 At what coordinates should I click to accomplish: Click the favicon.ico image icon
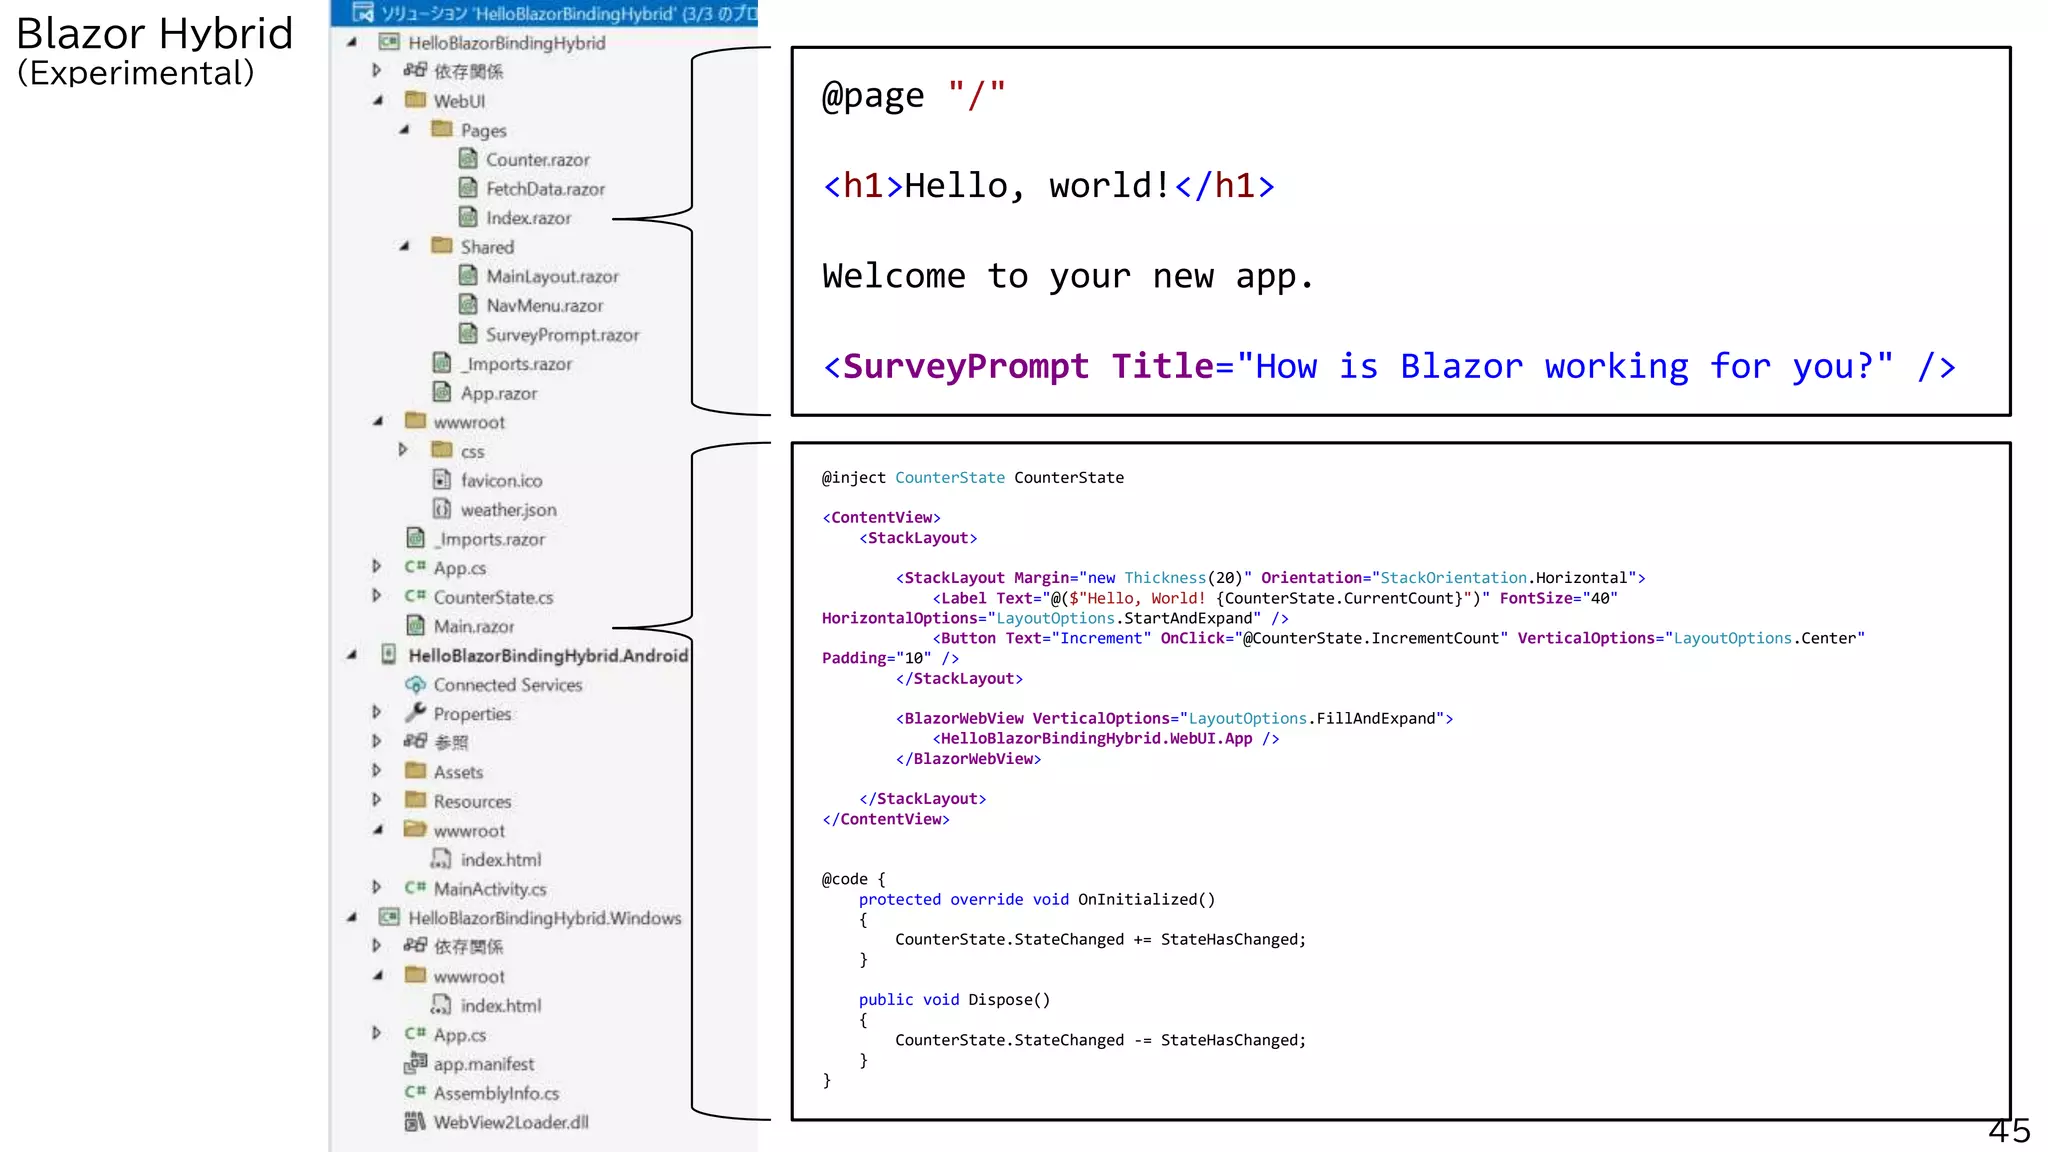(441, 479)
